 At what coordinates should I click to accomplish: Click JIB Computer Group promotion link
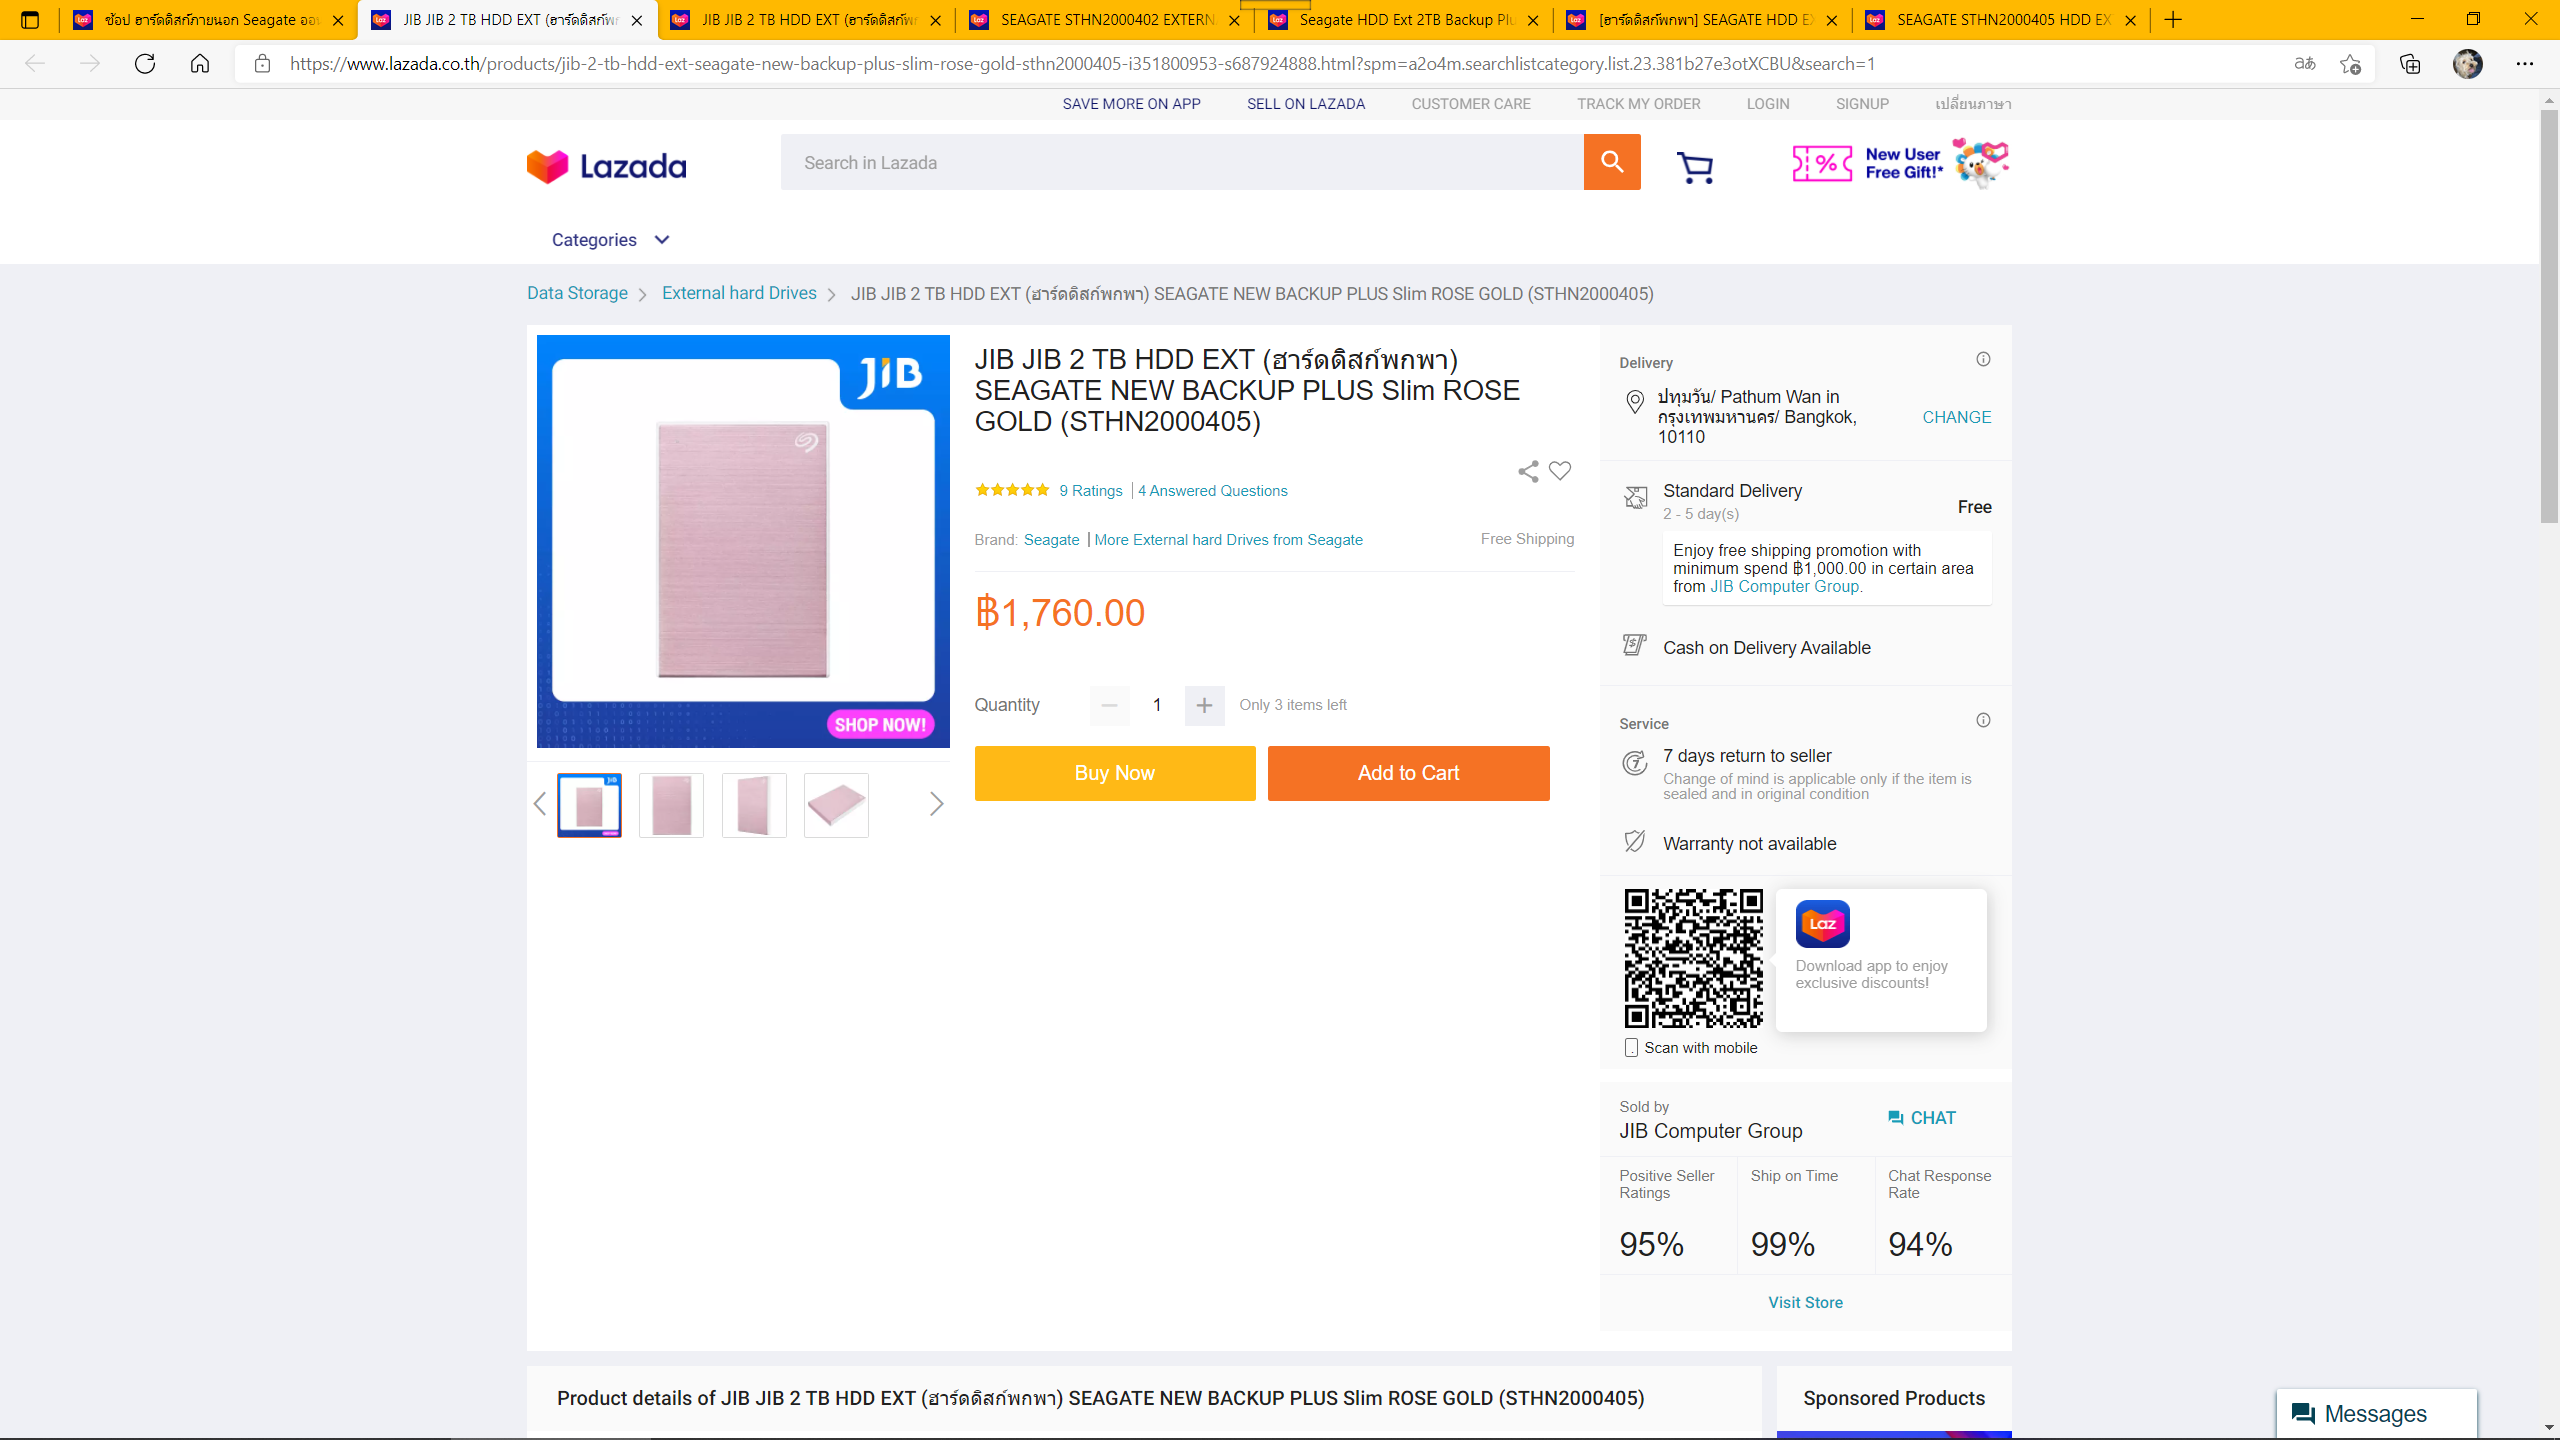point(1784,586)
